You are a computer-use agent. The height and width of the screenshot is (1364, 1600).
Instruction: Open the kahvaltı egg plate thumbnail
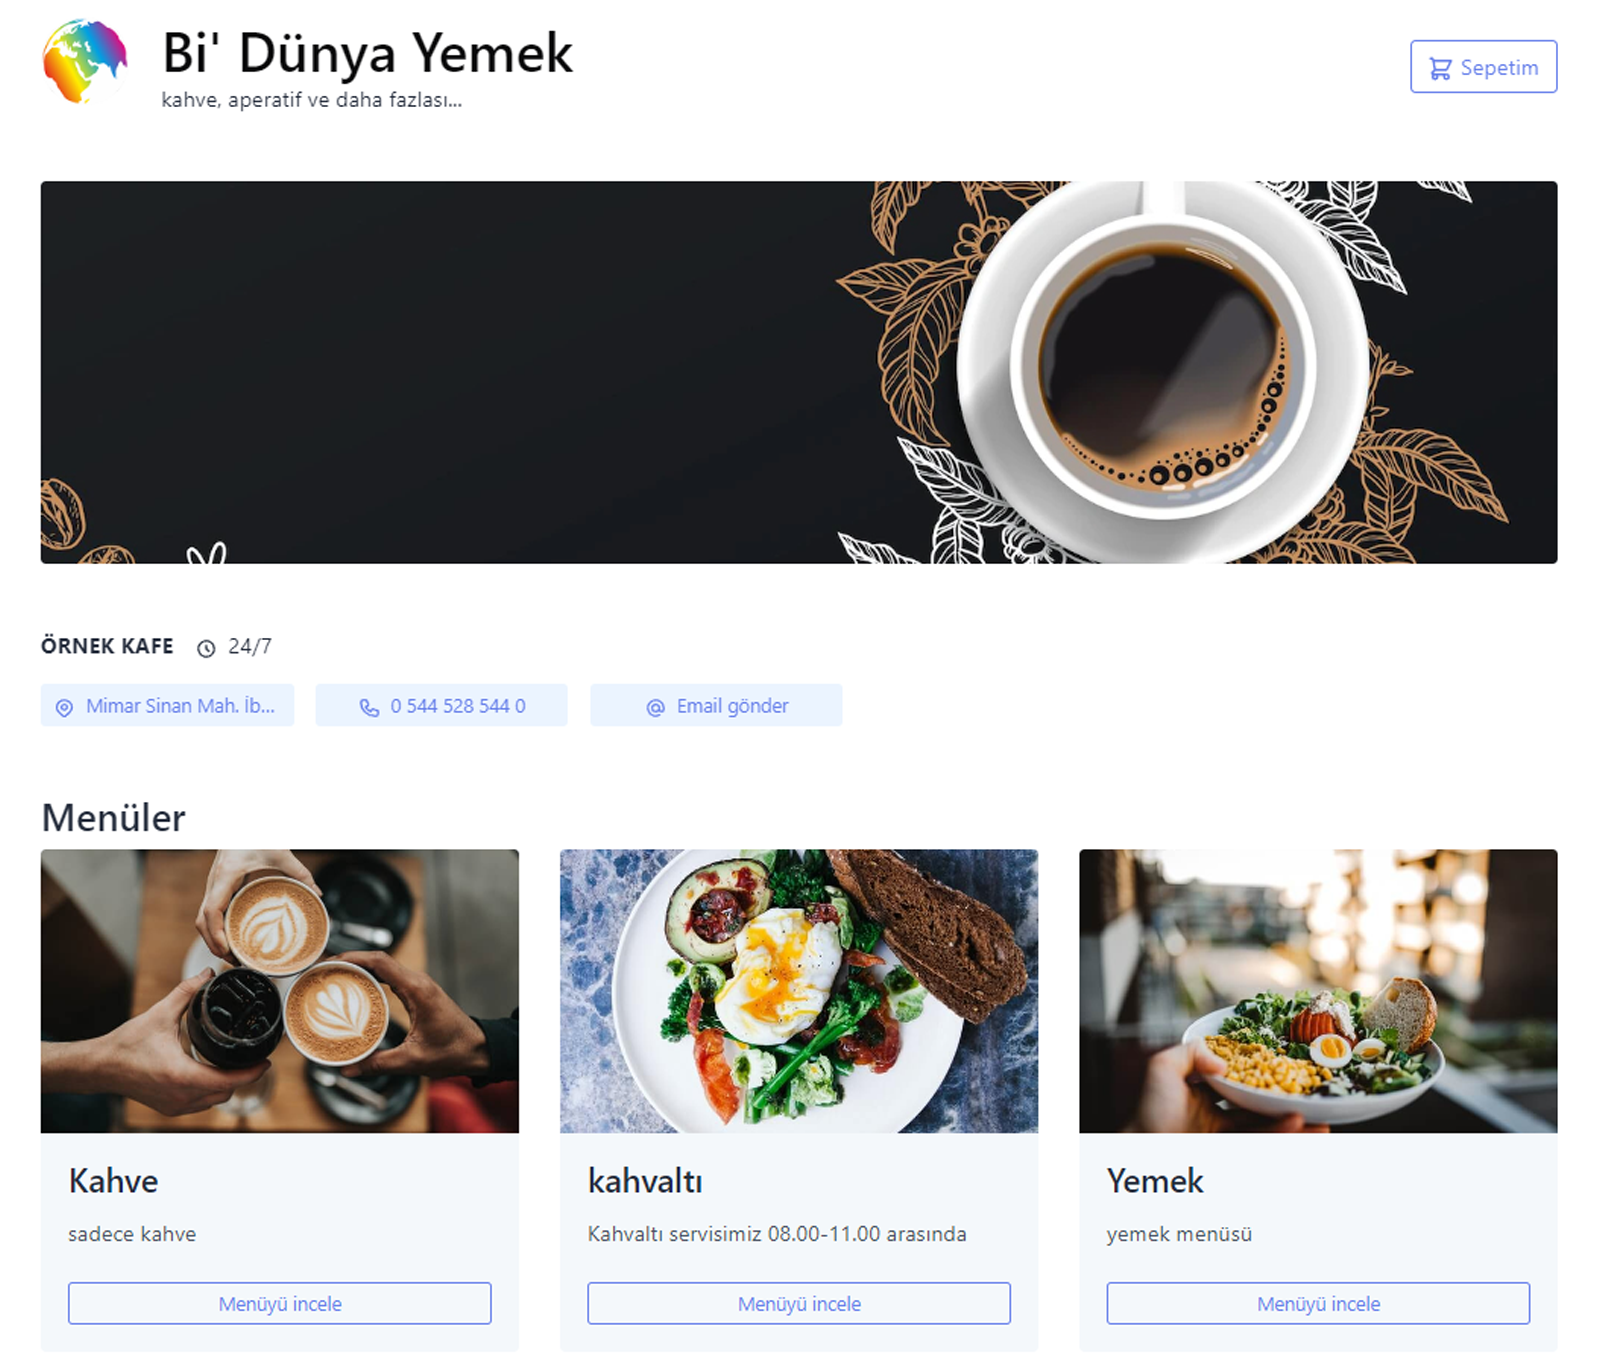799,991
